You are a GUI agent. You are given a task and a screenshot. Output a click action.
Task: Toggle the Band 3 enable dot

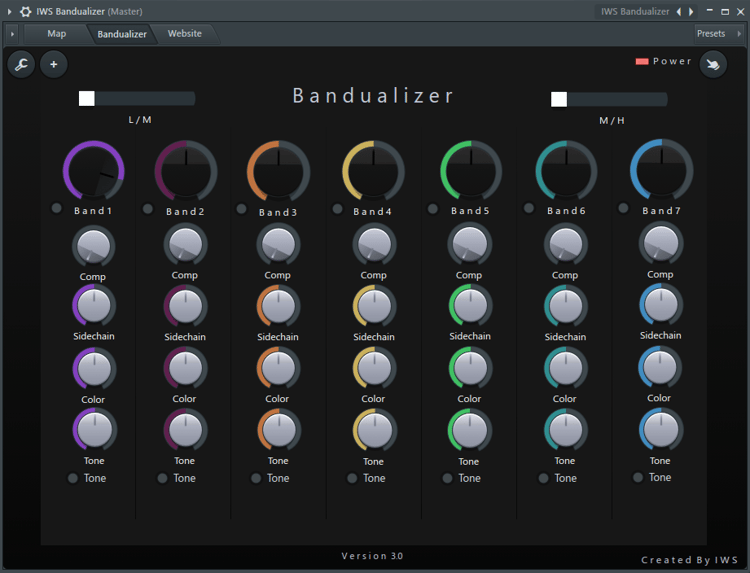(x=242, y=209)
